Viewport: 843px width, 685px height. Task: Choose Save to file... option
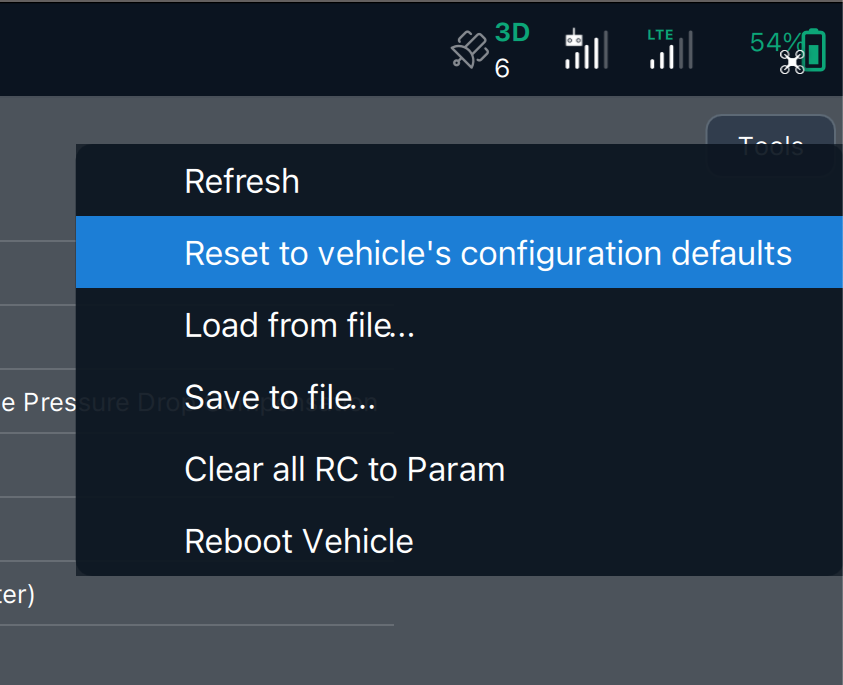(x=280, y=397)
